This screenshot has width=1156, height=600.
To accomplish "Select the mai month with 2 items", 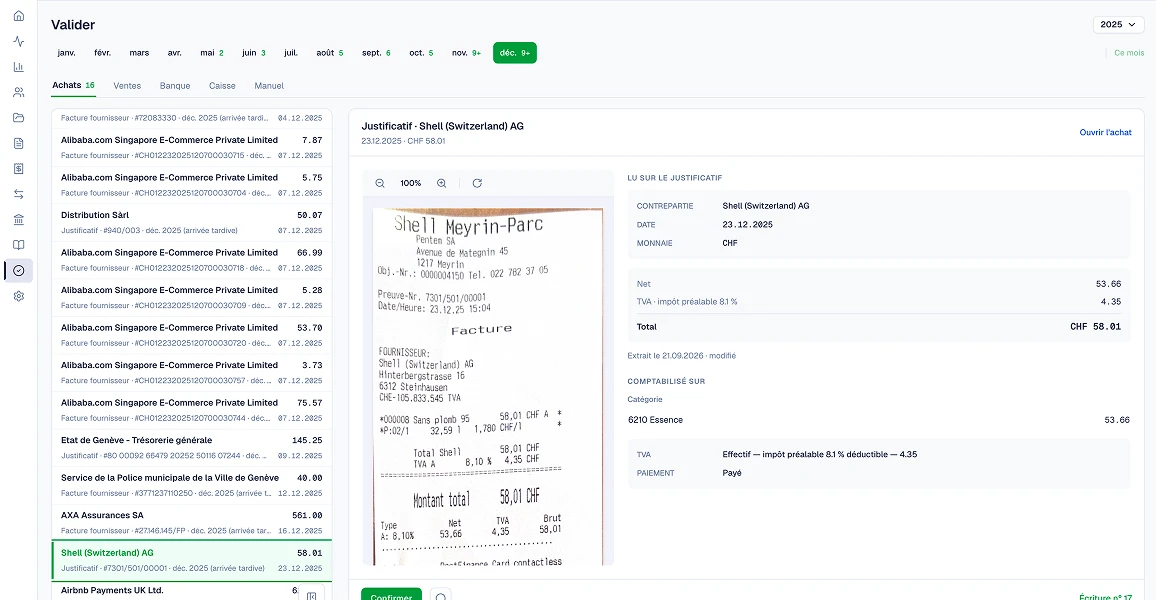I will [212, 53].
